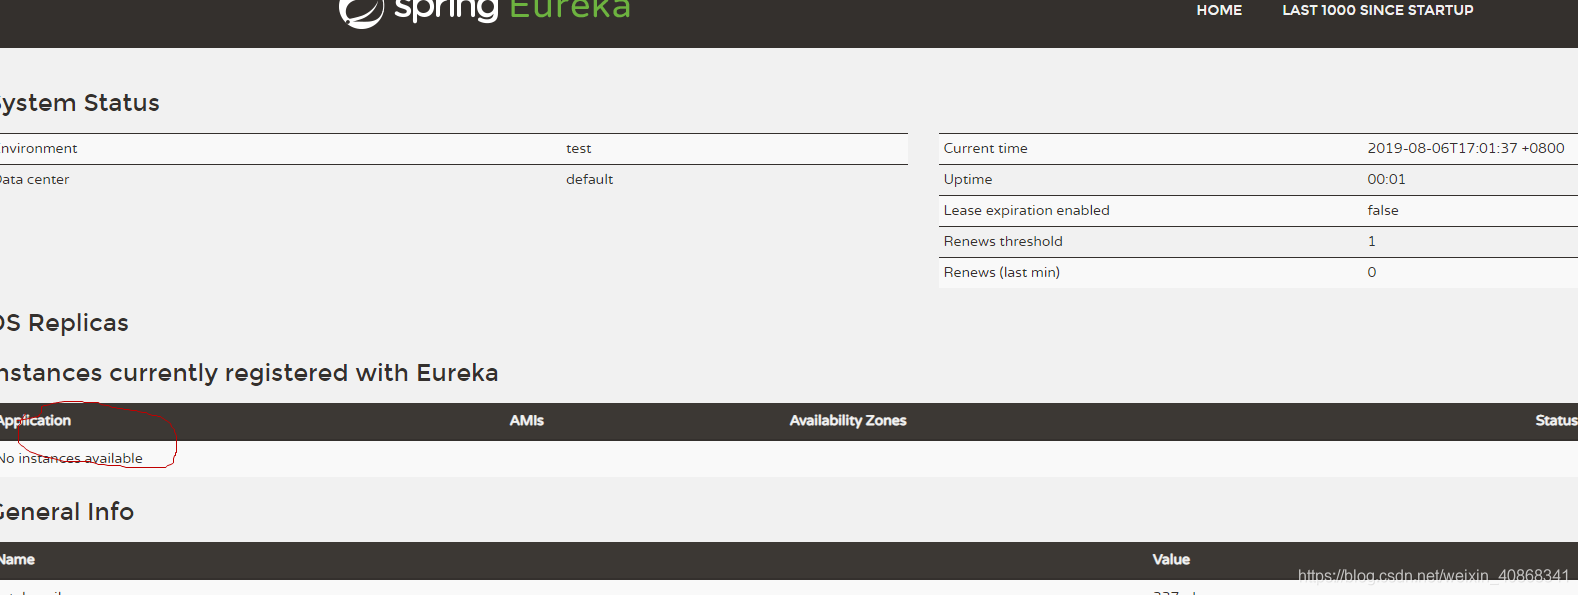
Task: Click the Value column header in General Info
Action: point(1171,560)
